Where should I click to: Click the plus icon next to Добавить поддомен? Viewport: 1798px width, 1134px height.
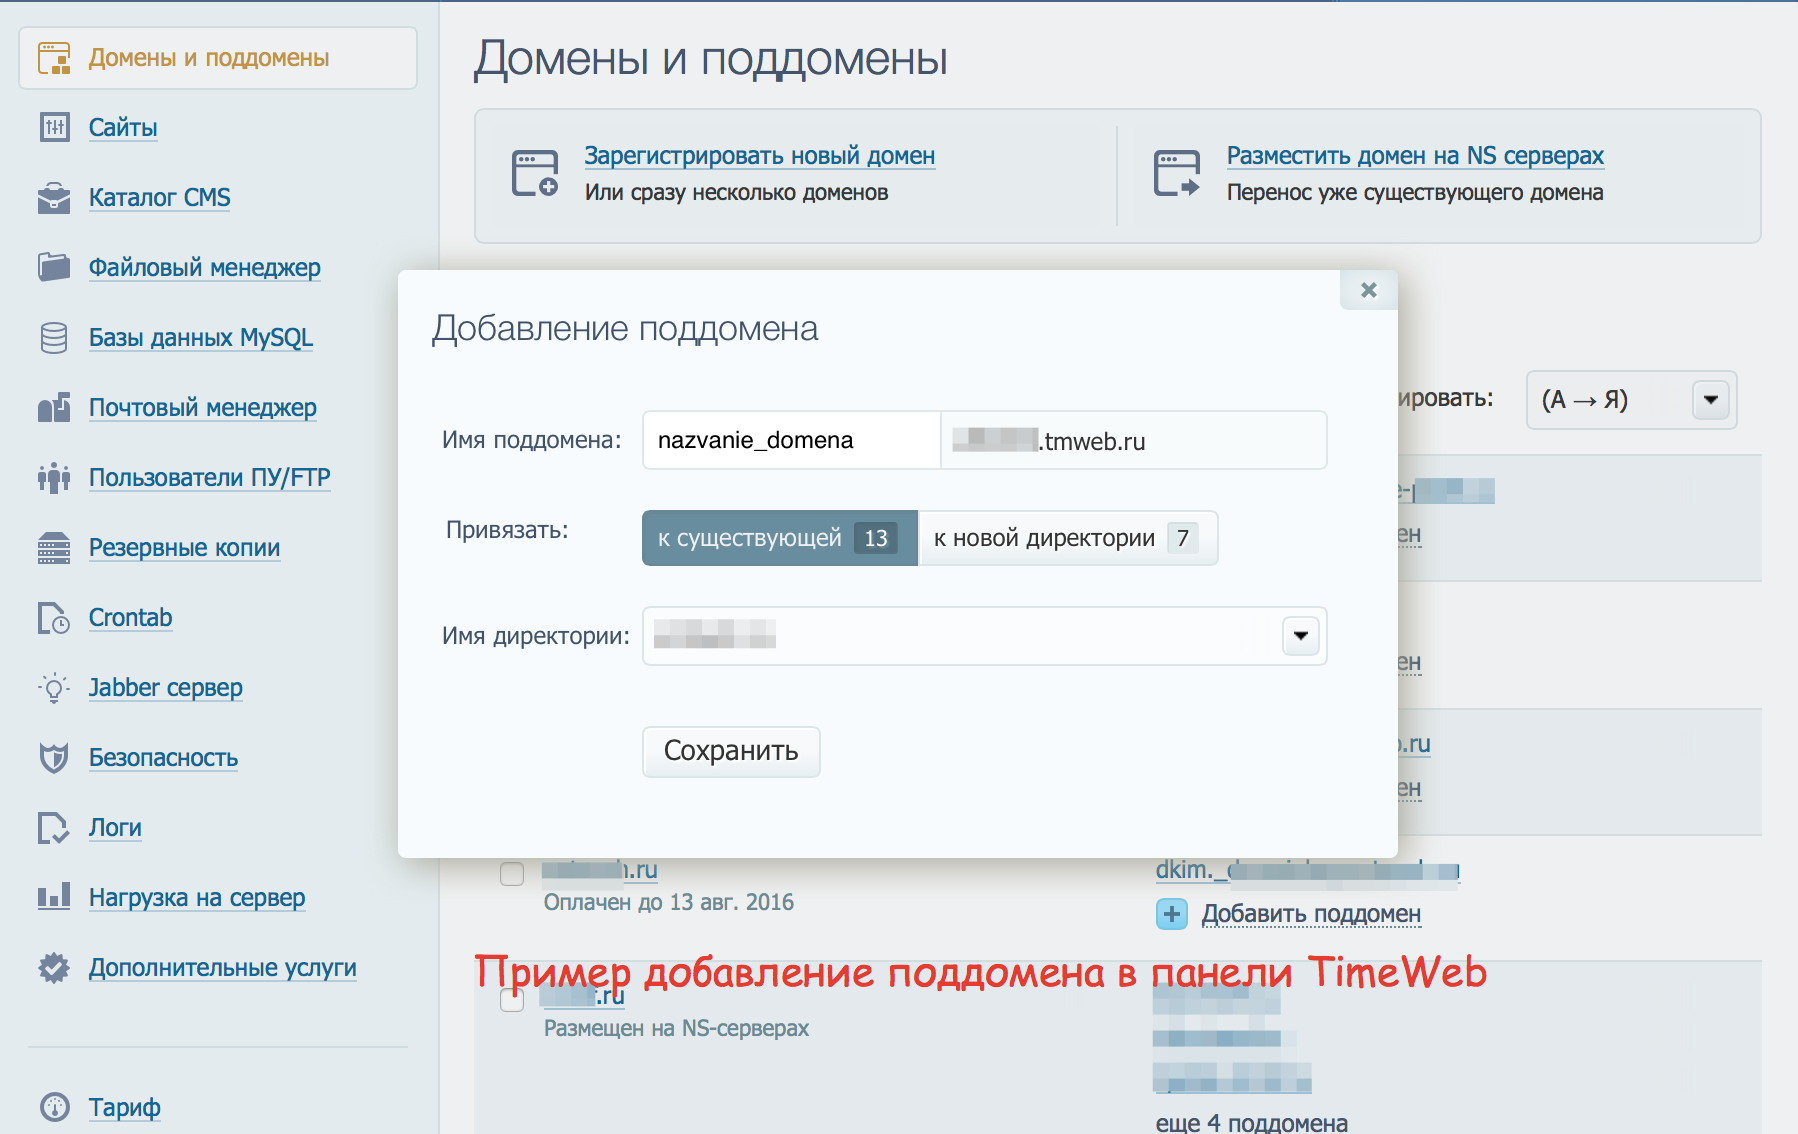[1170, 913]
